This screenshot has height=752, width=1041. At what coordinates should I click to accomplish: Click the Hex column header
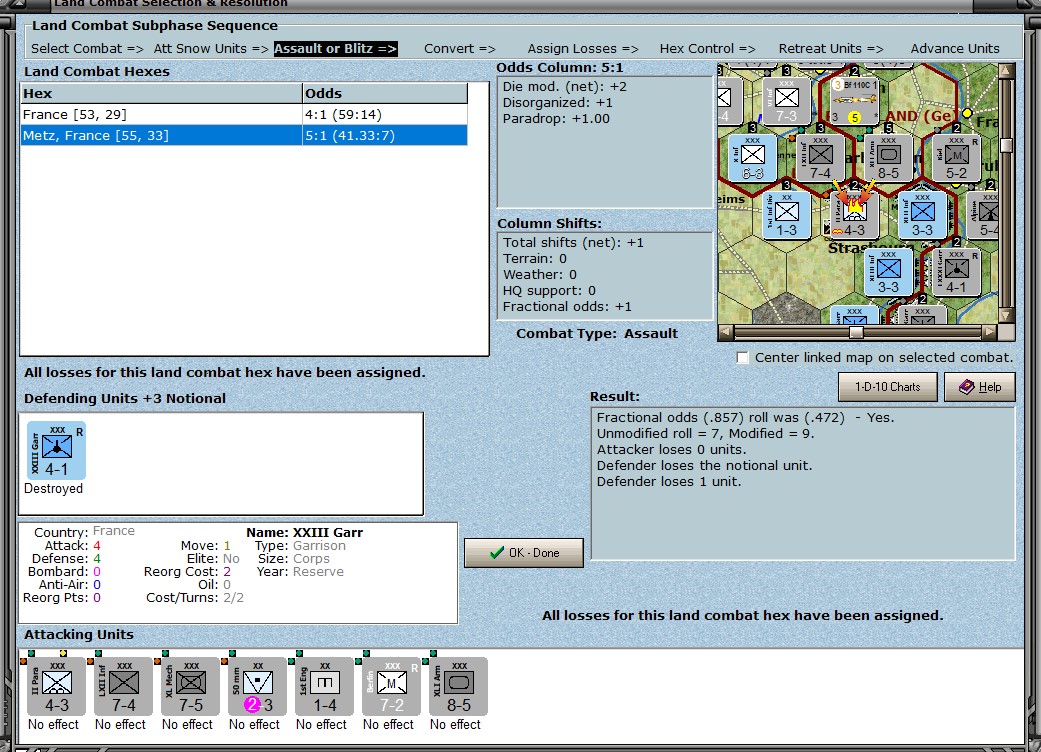tap(161, 94)
